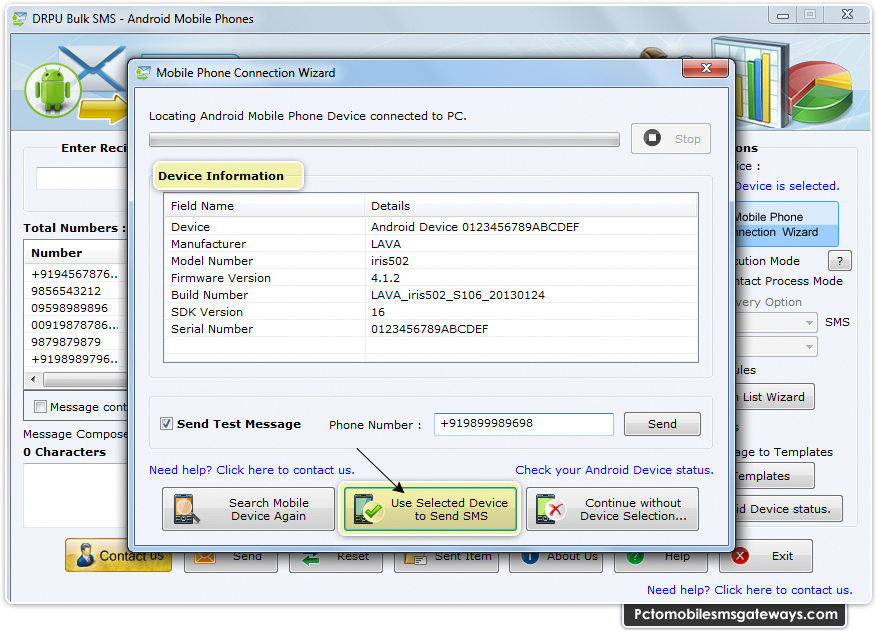
Task: Click the Number column header in the main window
Action: [77, 253]
